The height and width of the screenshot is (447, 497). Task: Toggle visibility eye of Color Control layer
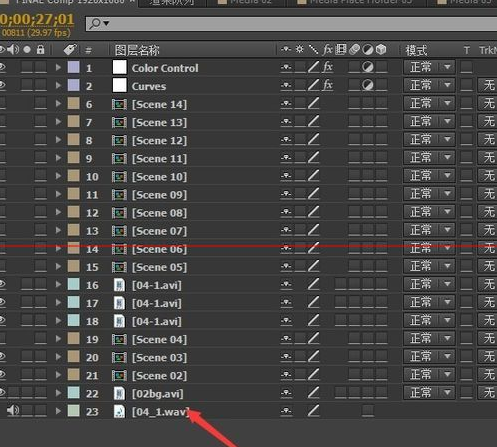[x=3, y=67]
